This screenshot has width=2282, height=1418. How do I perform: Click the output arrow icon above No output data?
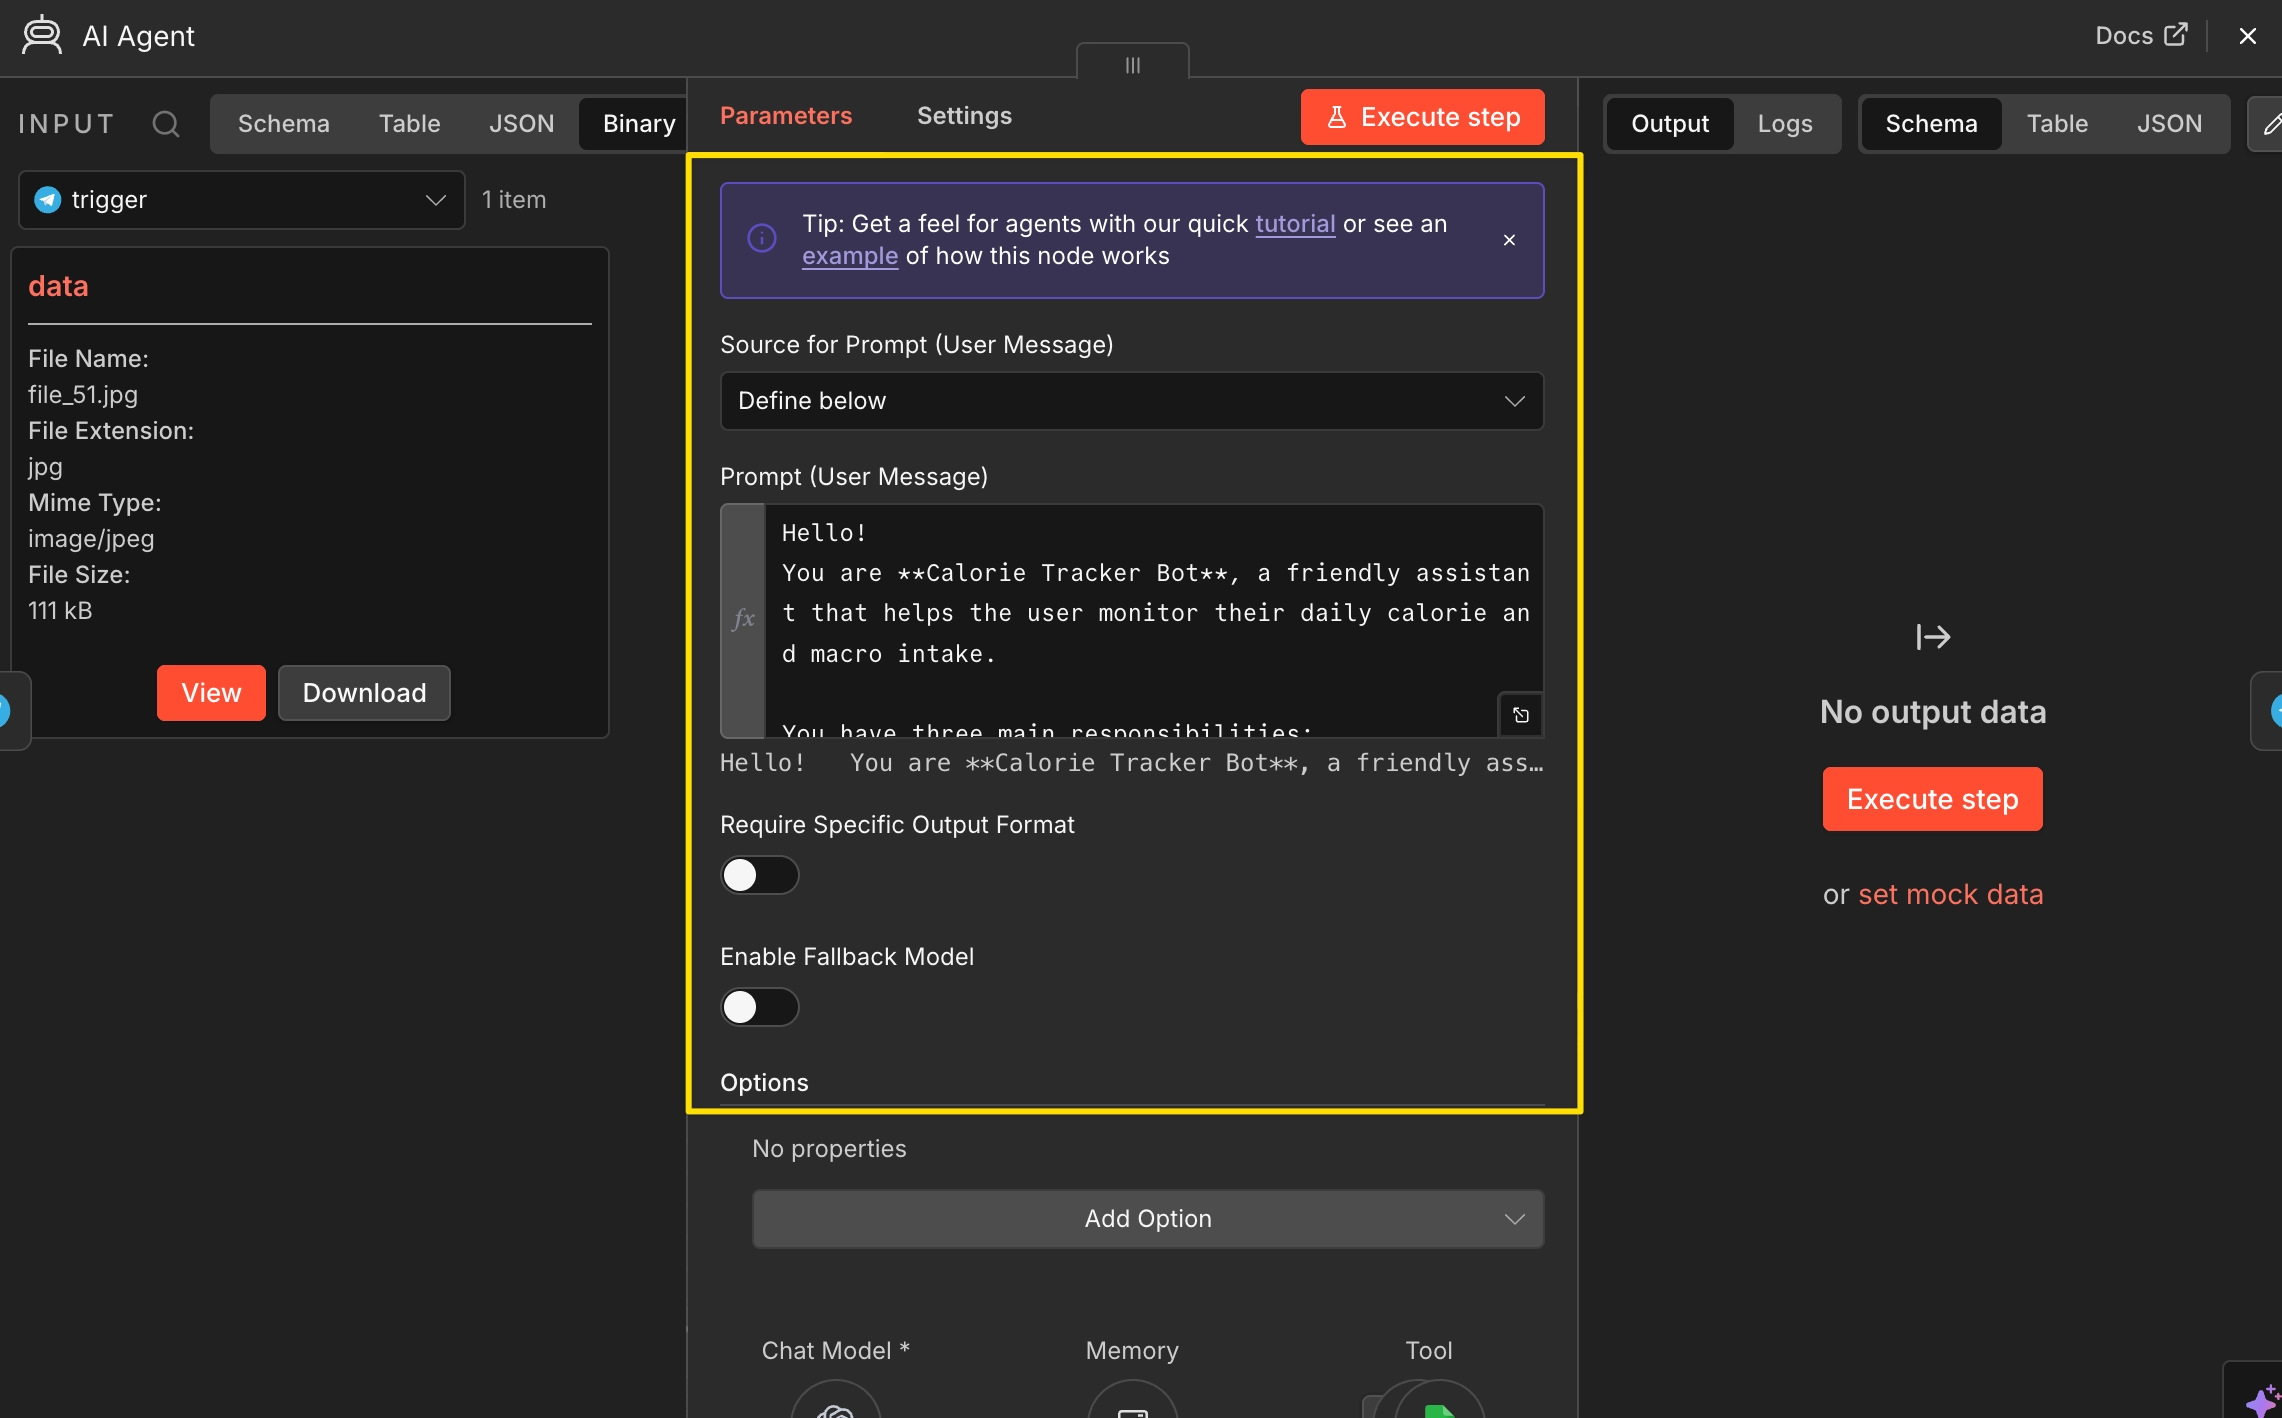[1932, 637]
